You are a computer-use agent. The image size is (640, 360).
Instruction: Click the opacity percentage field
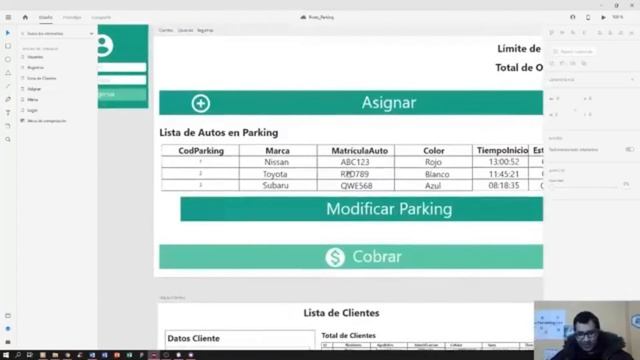[x=627, y=184]
